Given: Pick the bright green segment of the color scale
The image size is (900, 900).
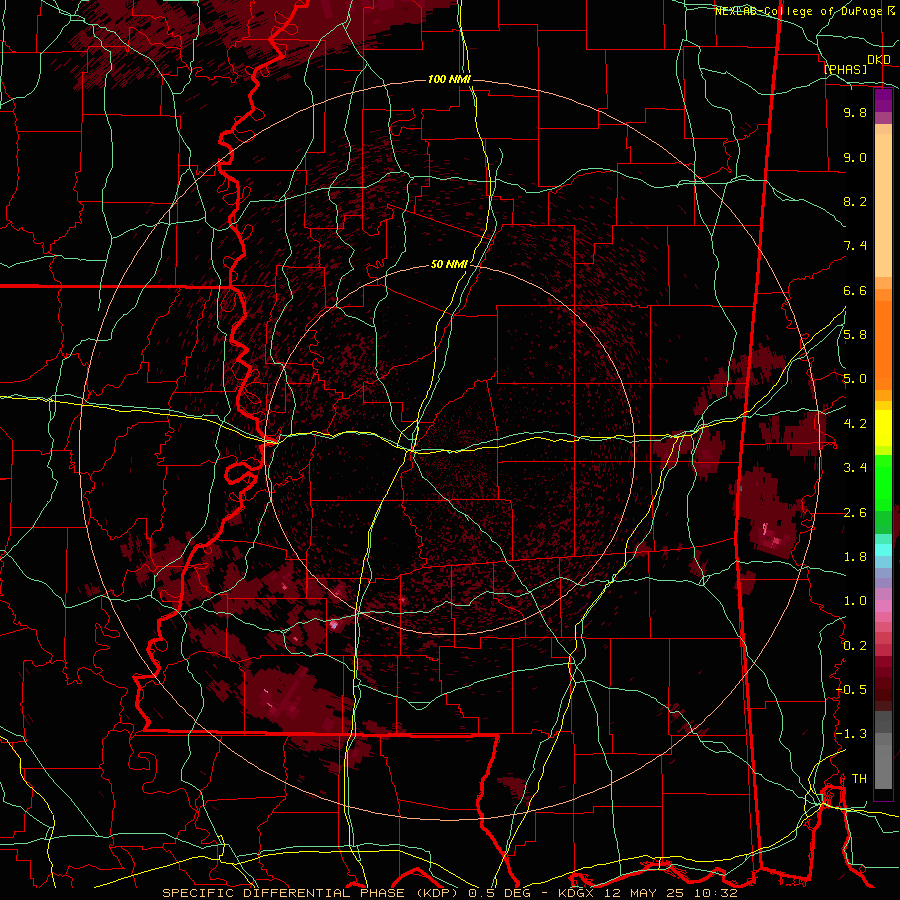Looking at the screenshot, I should (x=883, y=483).
